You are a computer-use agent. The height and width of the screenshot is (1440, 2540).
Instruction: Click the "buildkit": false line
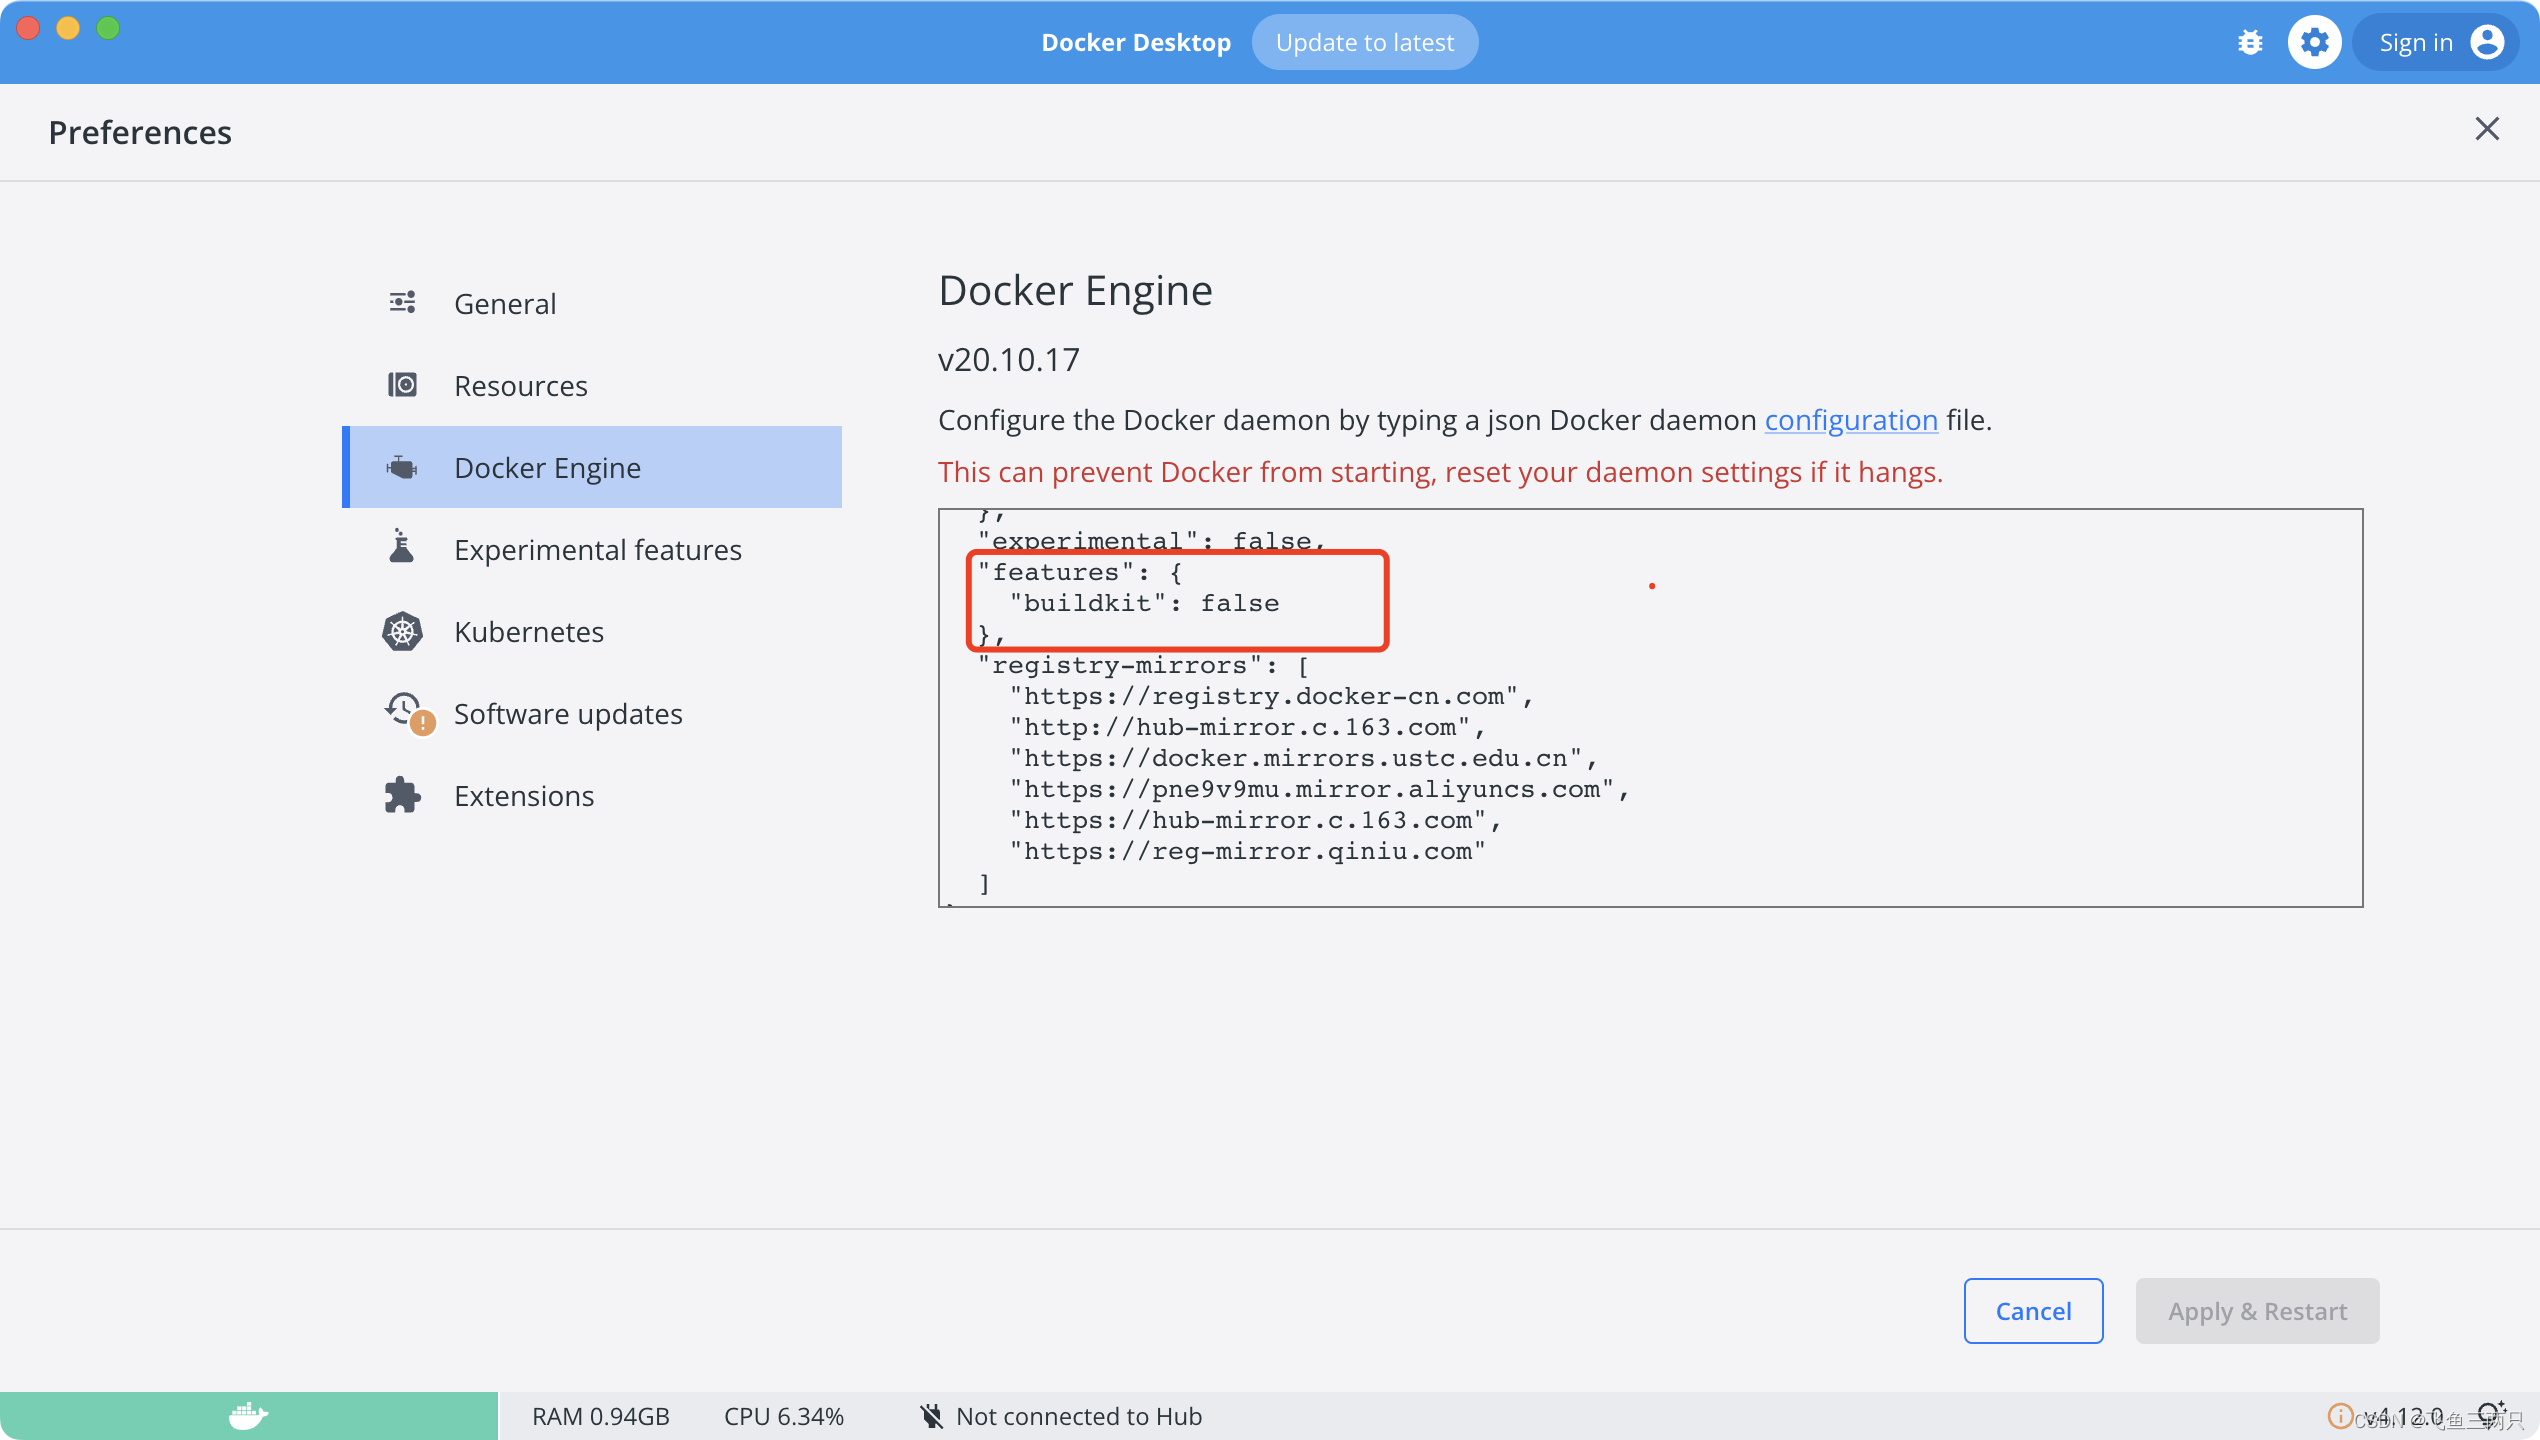click(1144, 603)
